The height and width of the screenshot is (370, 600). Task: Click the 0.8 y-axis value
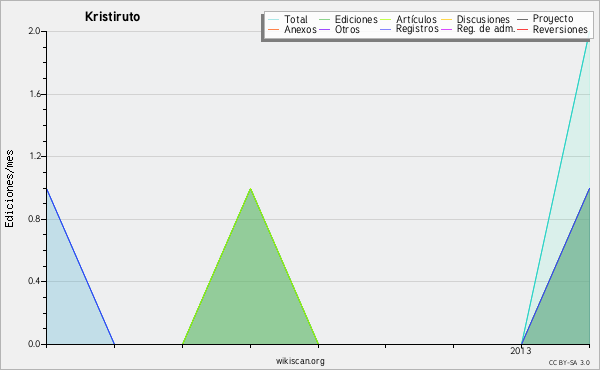[34, 219]
